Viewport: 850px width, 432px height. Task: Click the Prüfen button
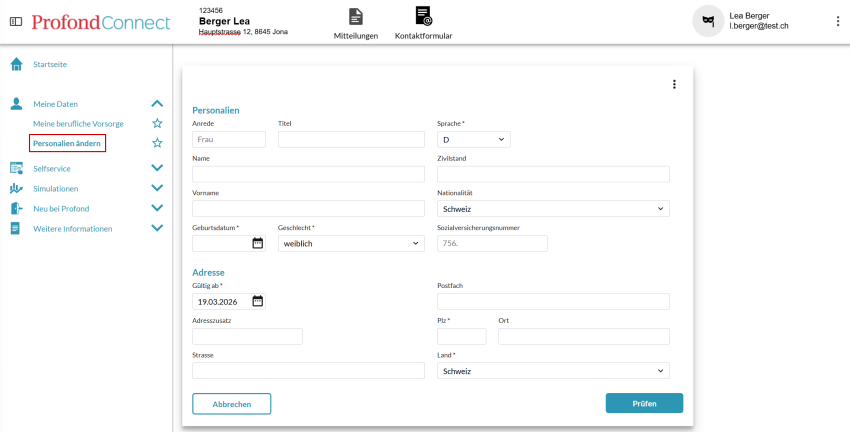(x=644, y=403)
